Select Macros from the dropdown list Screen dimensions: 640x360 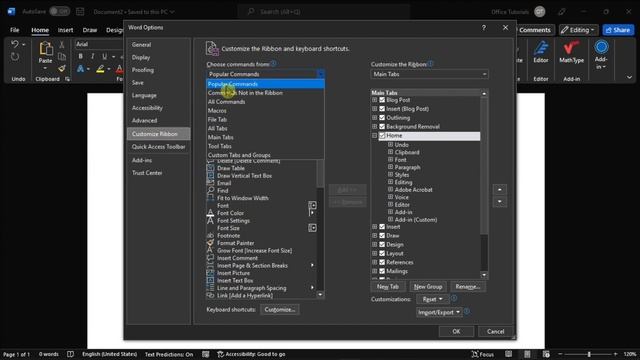pos(265,111)
